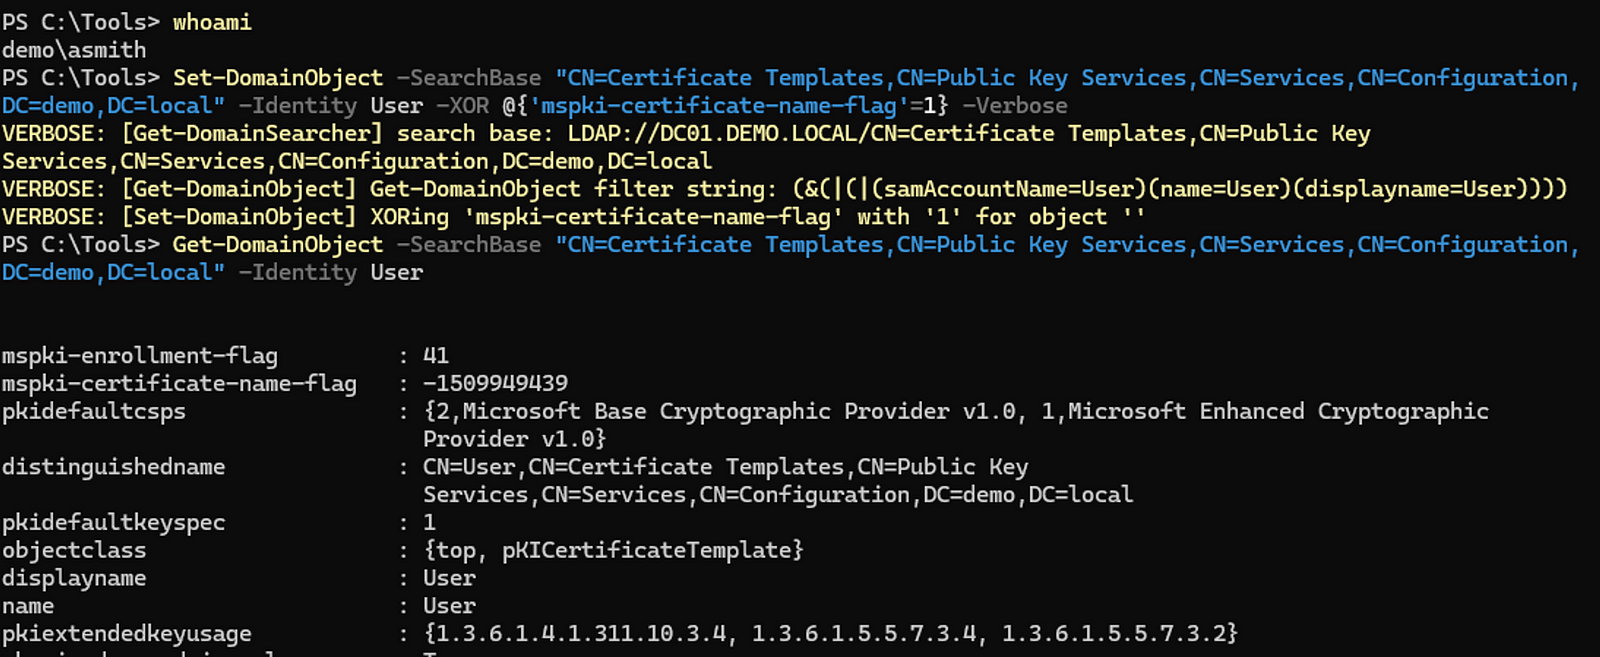Click the Set-DomainObject cmdlet in the prompt

pyautogui.click(x=277, y=78)
